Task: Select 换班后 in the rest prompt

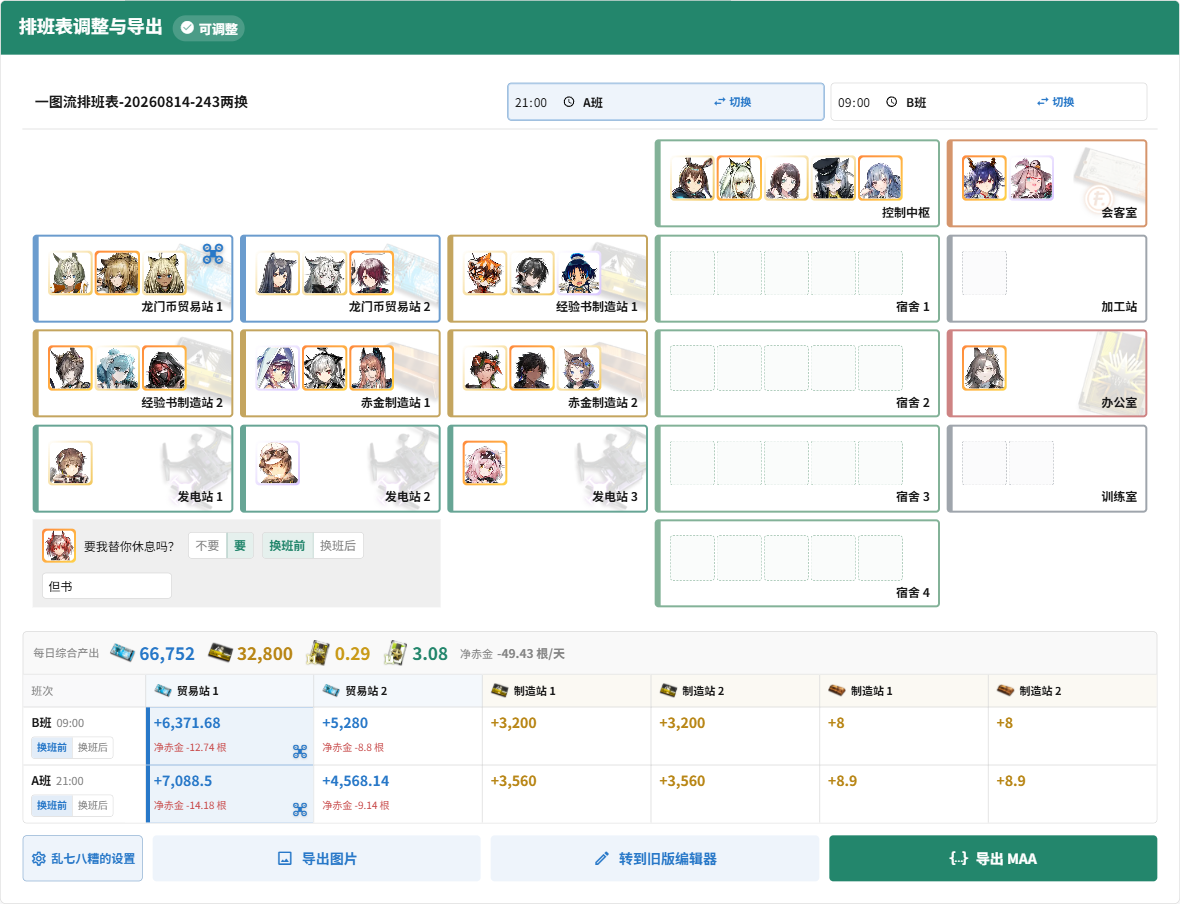Action: (x=338, y=546)
